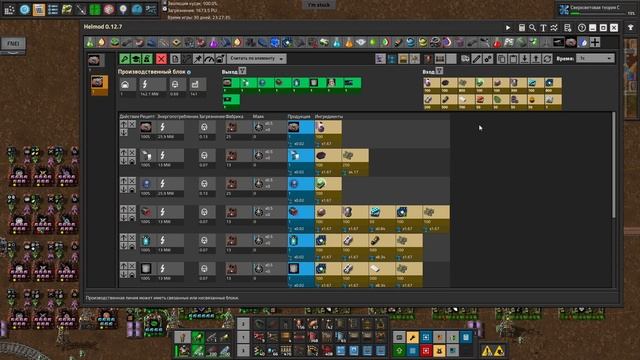This screenshot has height=360, width=640.
Task: Open the list preferences icon in Helmod header
Action: pyautogui.click(x=567, y=28)
